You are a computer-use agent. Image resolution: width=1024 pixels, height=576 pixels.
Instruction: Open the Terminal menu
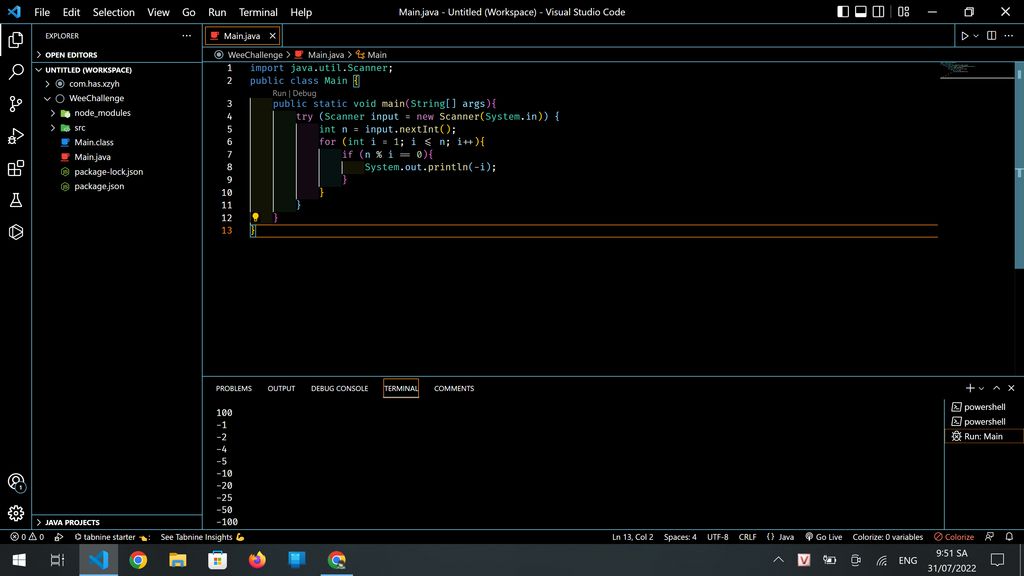coord(258,12)
